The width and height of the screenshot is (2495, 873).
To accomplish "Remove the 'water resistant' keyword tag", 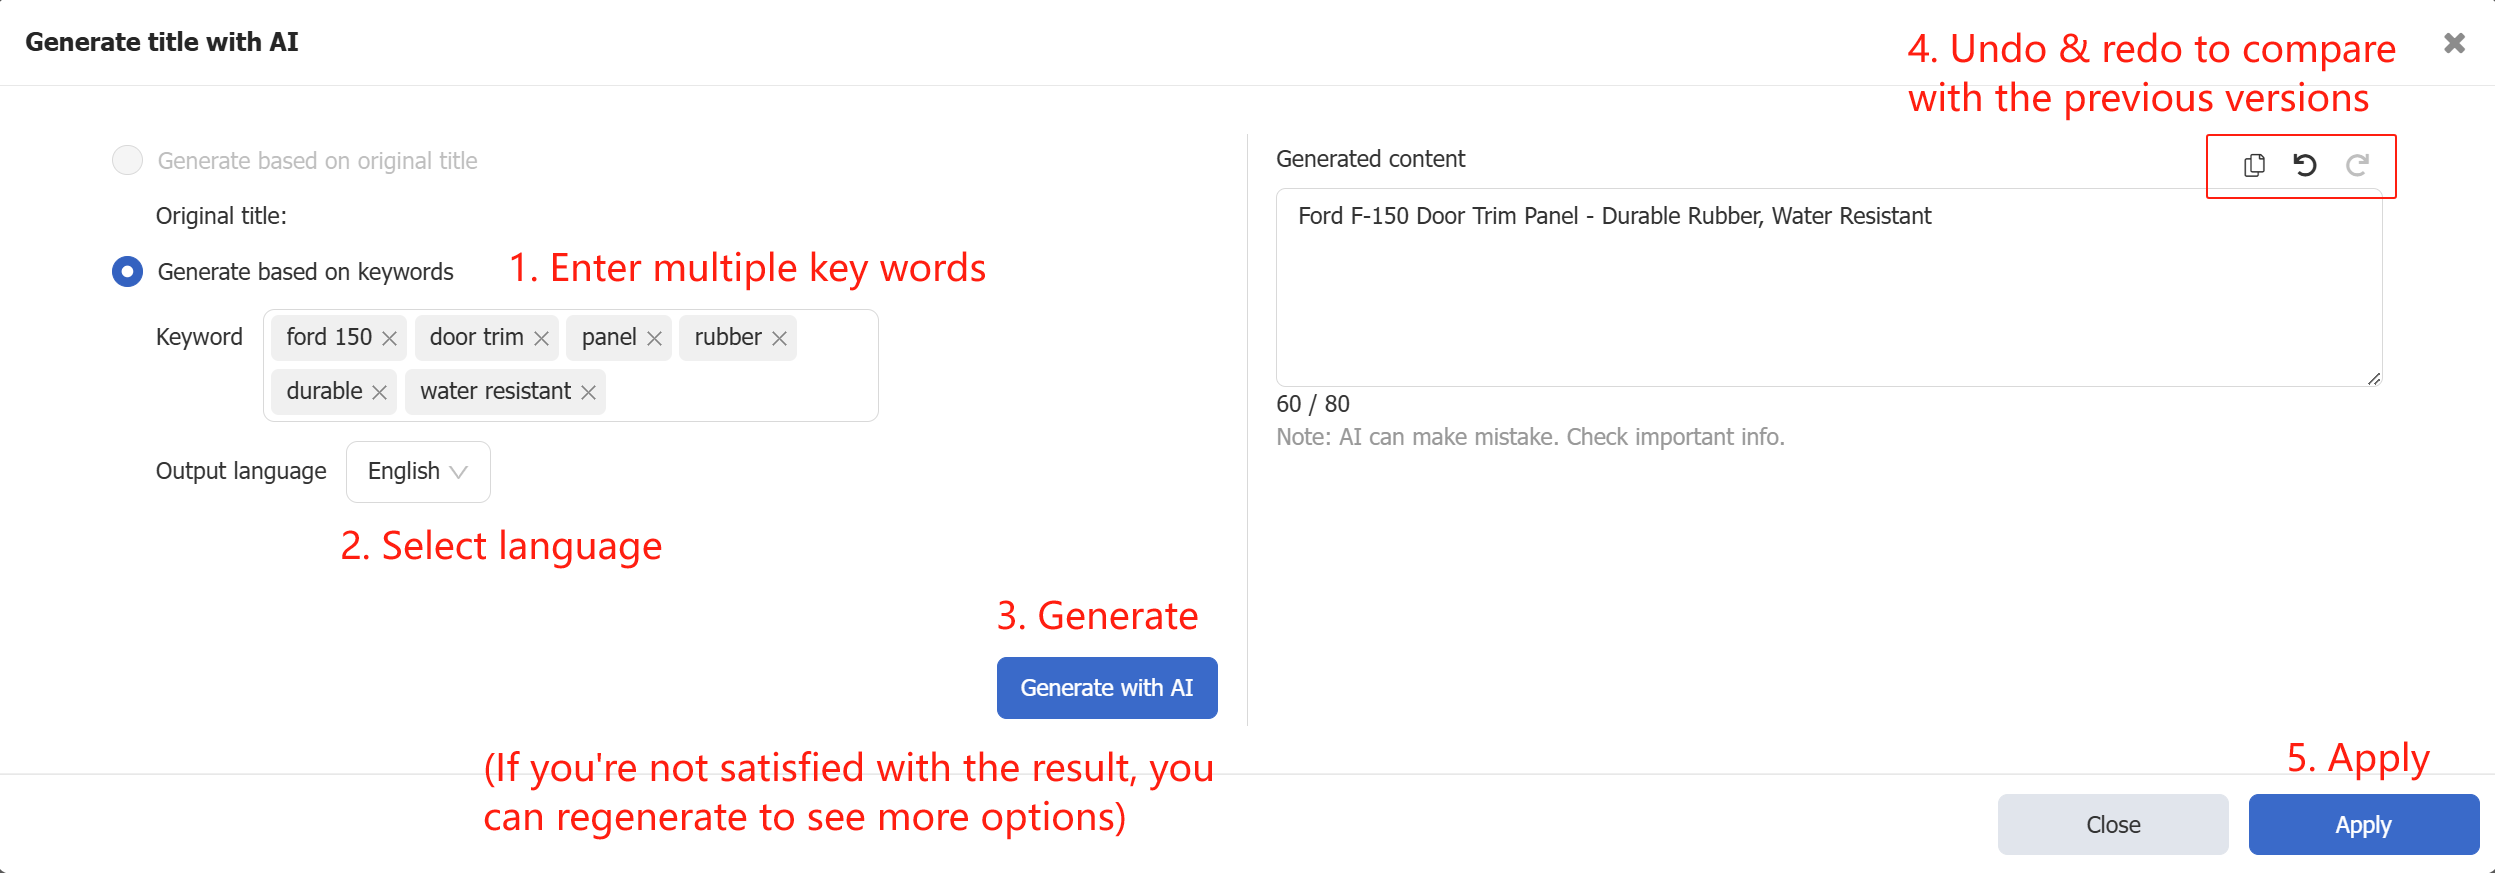I will (588, 392).
